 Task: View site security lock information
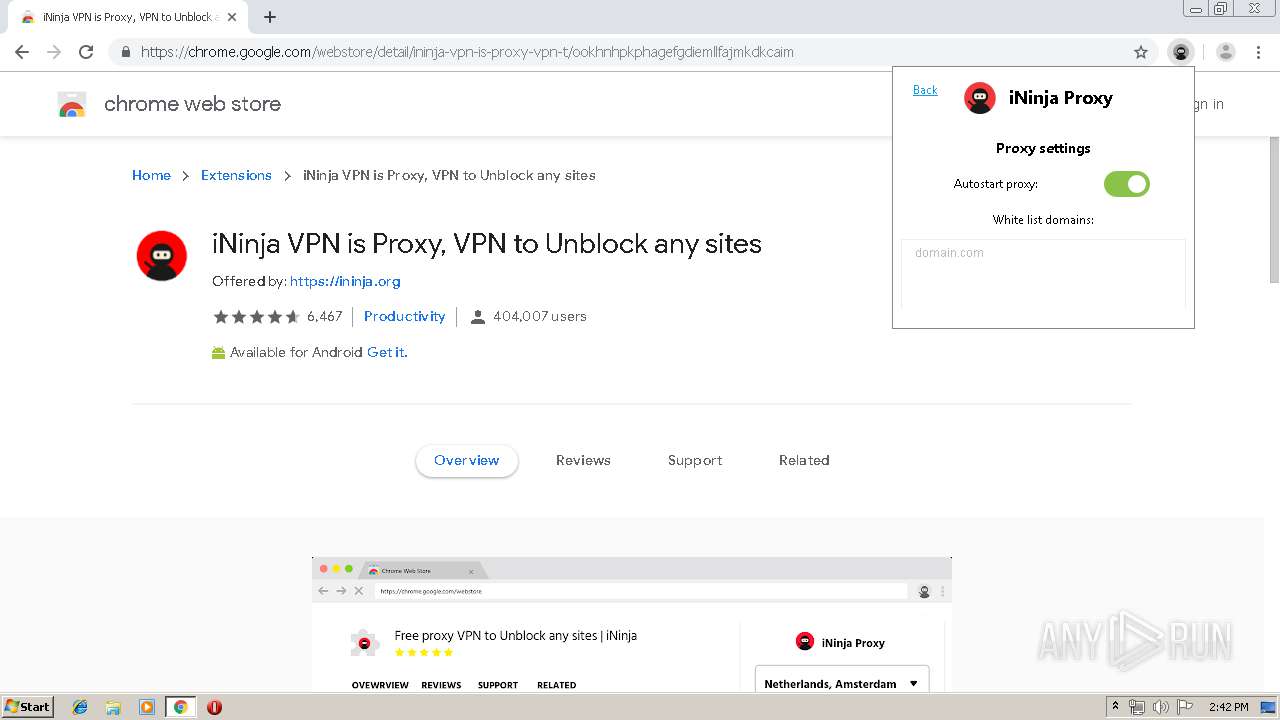pyautogui.click(x=125, y=52)
